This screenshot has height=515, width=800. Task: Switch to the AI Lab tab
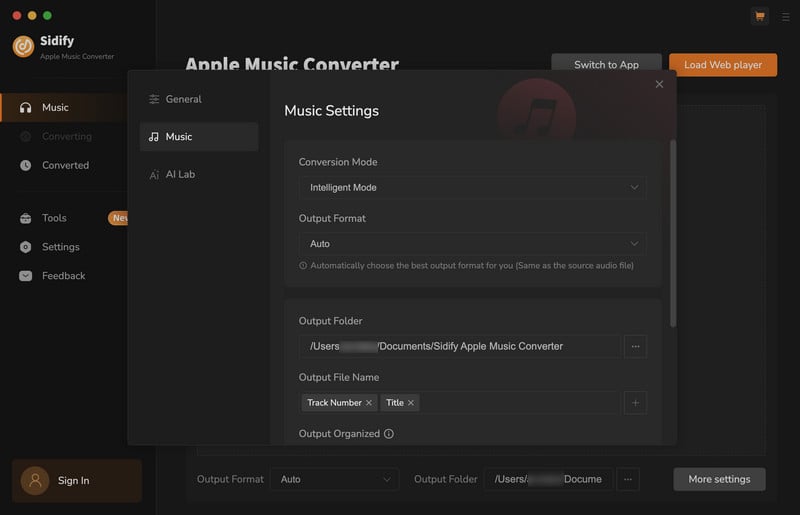(x=199, y=174)
